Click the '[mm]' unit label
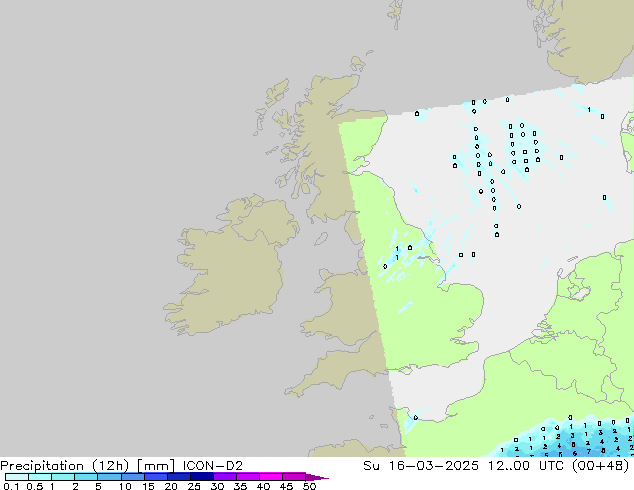 click(x=156, y=466)
